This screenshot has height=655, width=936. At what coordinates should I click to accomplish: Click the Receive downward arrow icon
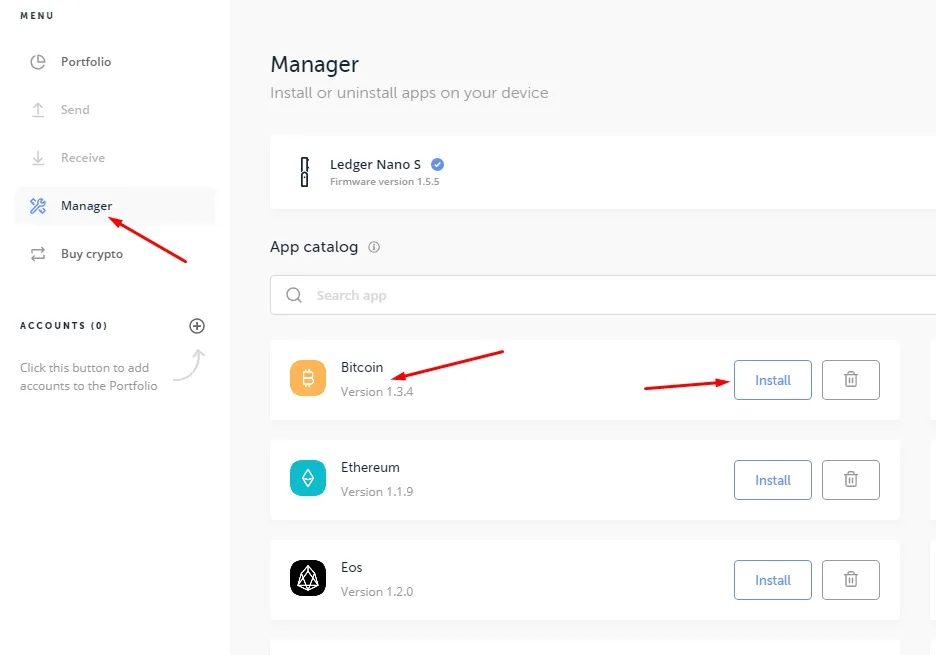[38, 158]
